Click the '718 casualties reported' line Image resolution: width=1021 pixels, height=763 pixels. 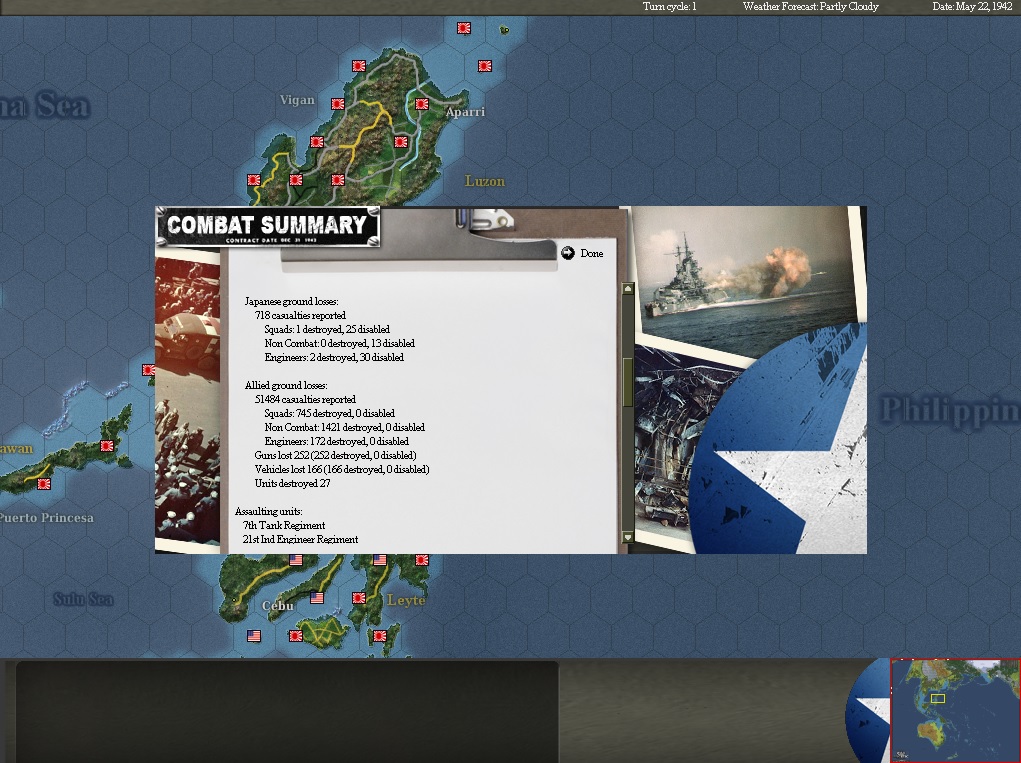[x=300, y=315]
